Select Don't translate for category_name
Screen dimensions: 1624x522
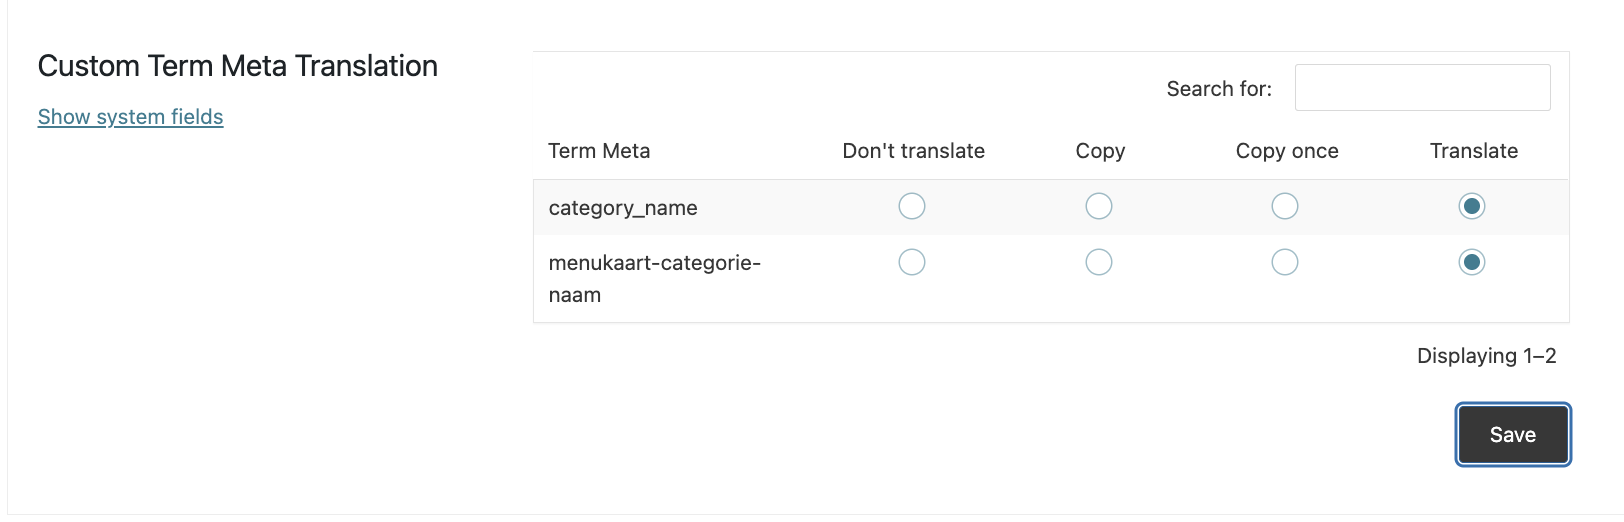tap(912, 206)
